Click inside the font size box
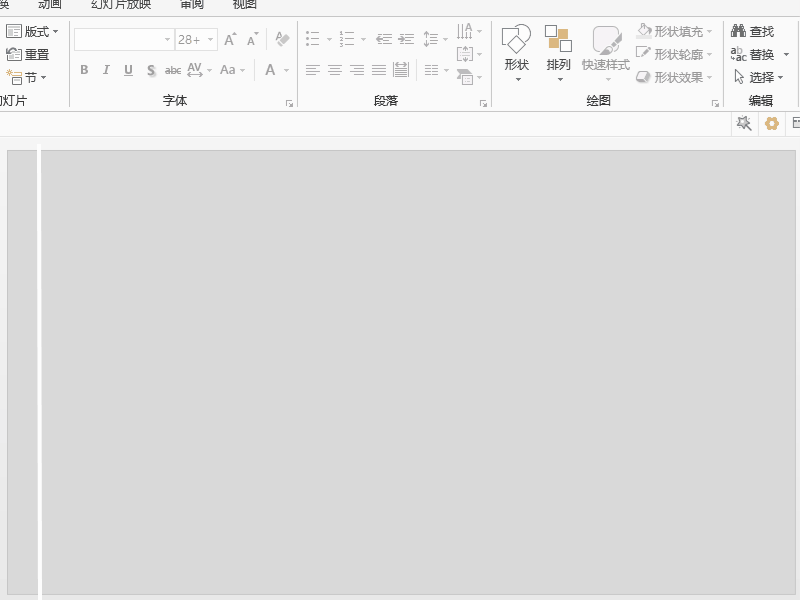Image resolution: width=800 pixels, height=600 pixels. (189, 39)
